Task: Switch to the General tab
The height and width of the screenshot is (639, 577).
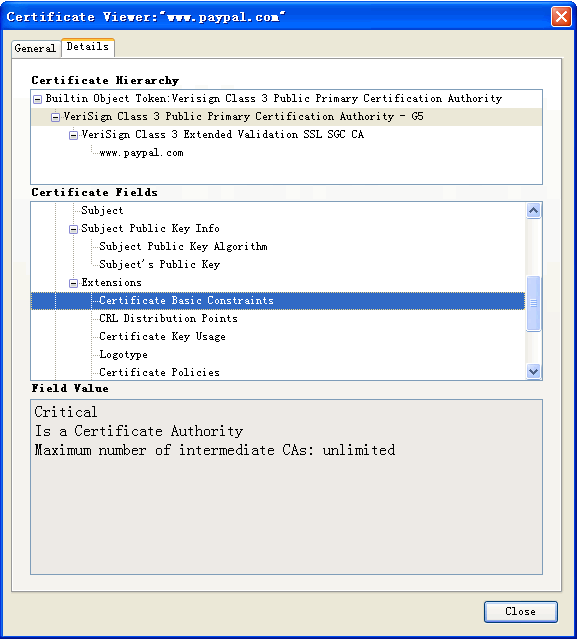Action: 35,48
